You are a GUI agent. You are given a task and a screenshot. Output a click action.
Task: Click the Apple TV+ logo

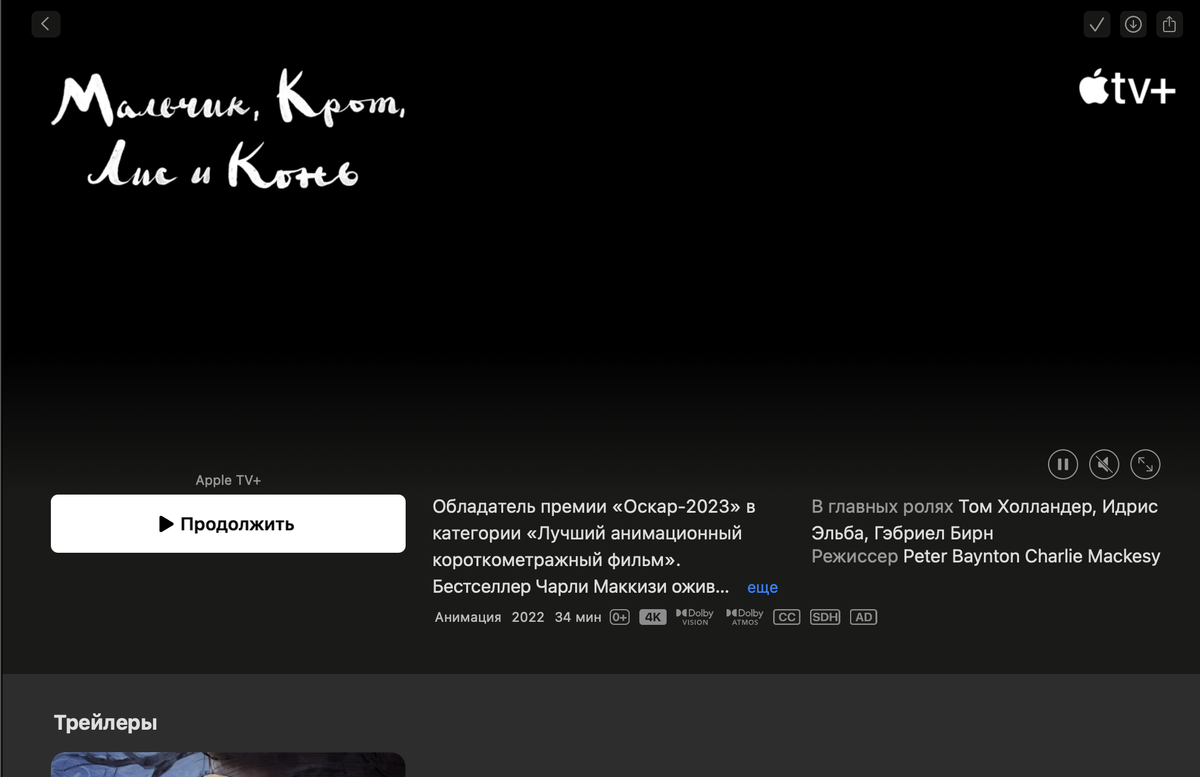[x=1127, y=88]
